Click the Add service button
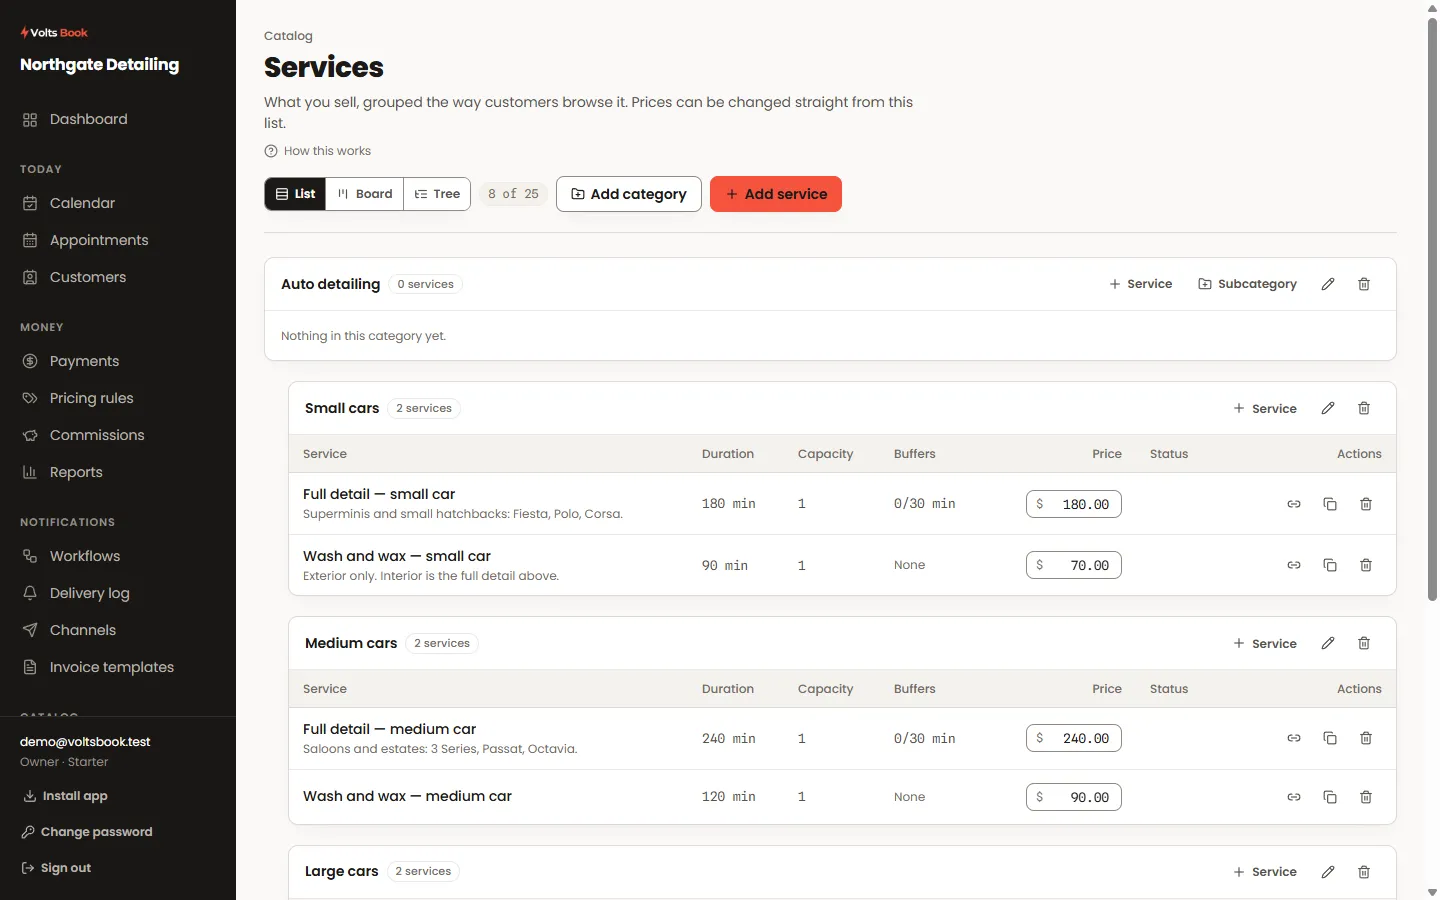1440x900 pixels. coord(776,194)
